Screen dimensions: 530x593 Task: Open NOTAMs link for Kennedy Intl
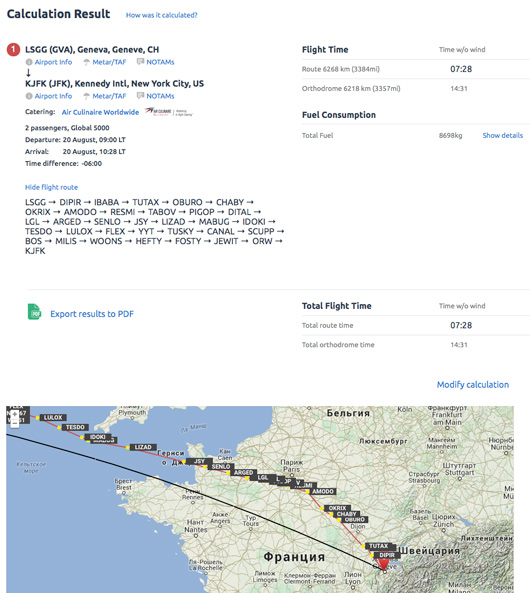point(160,96)
